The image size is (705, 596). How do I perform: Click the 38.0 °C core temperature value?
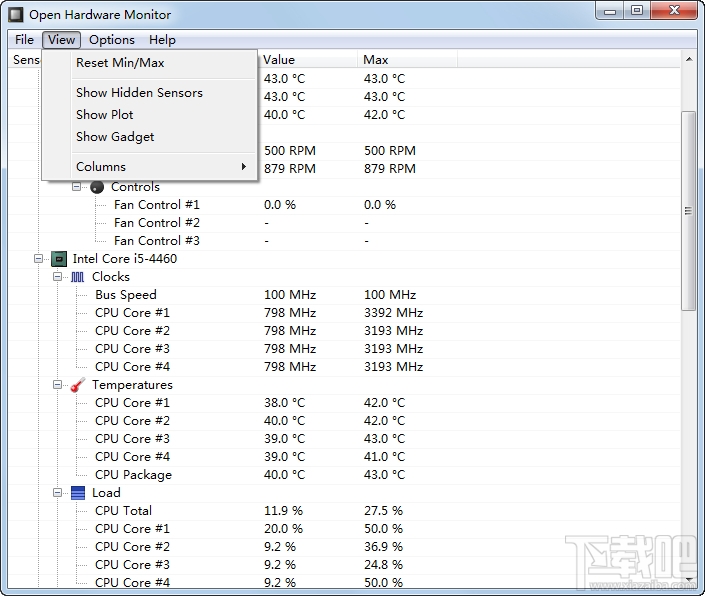tap(285, 403)
